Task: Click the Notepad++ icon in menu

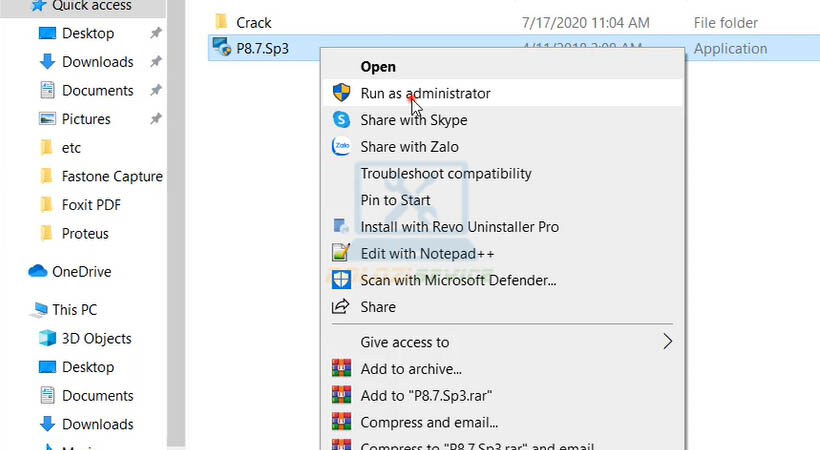Action: tap(342, 254)
